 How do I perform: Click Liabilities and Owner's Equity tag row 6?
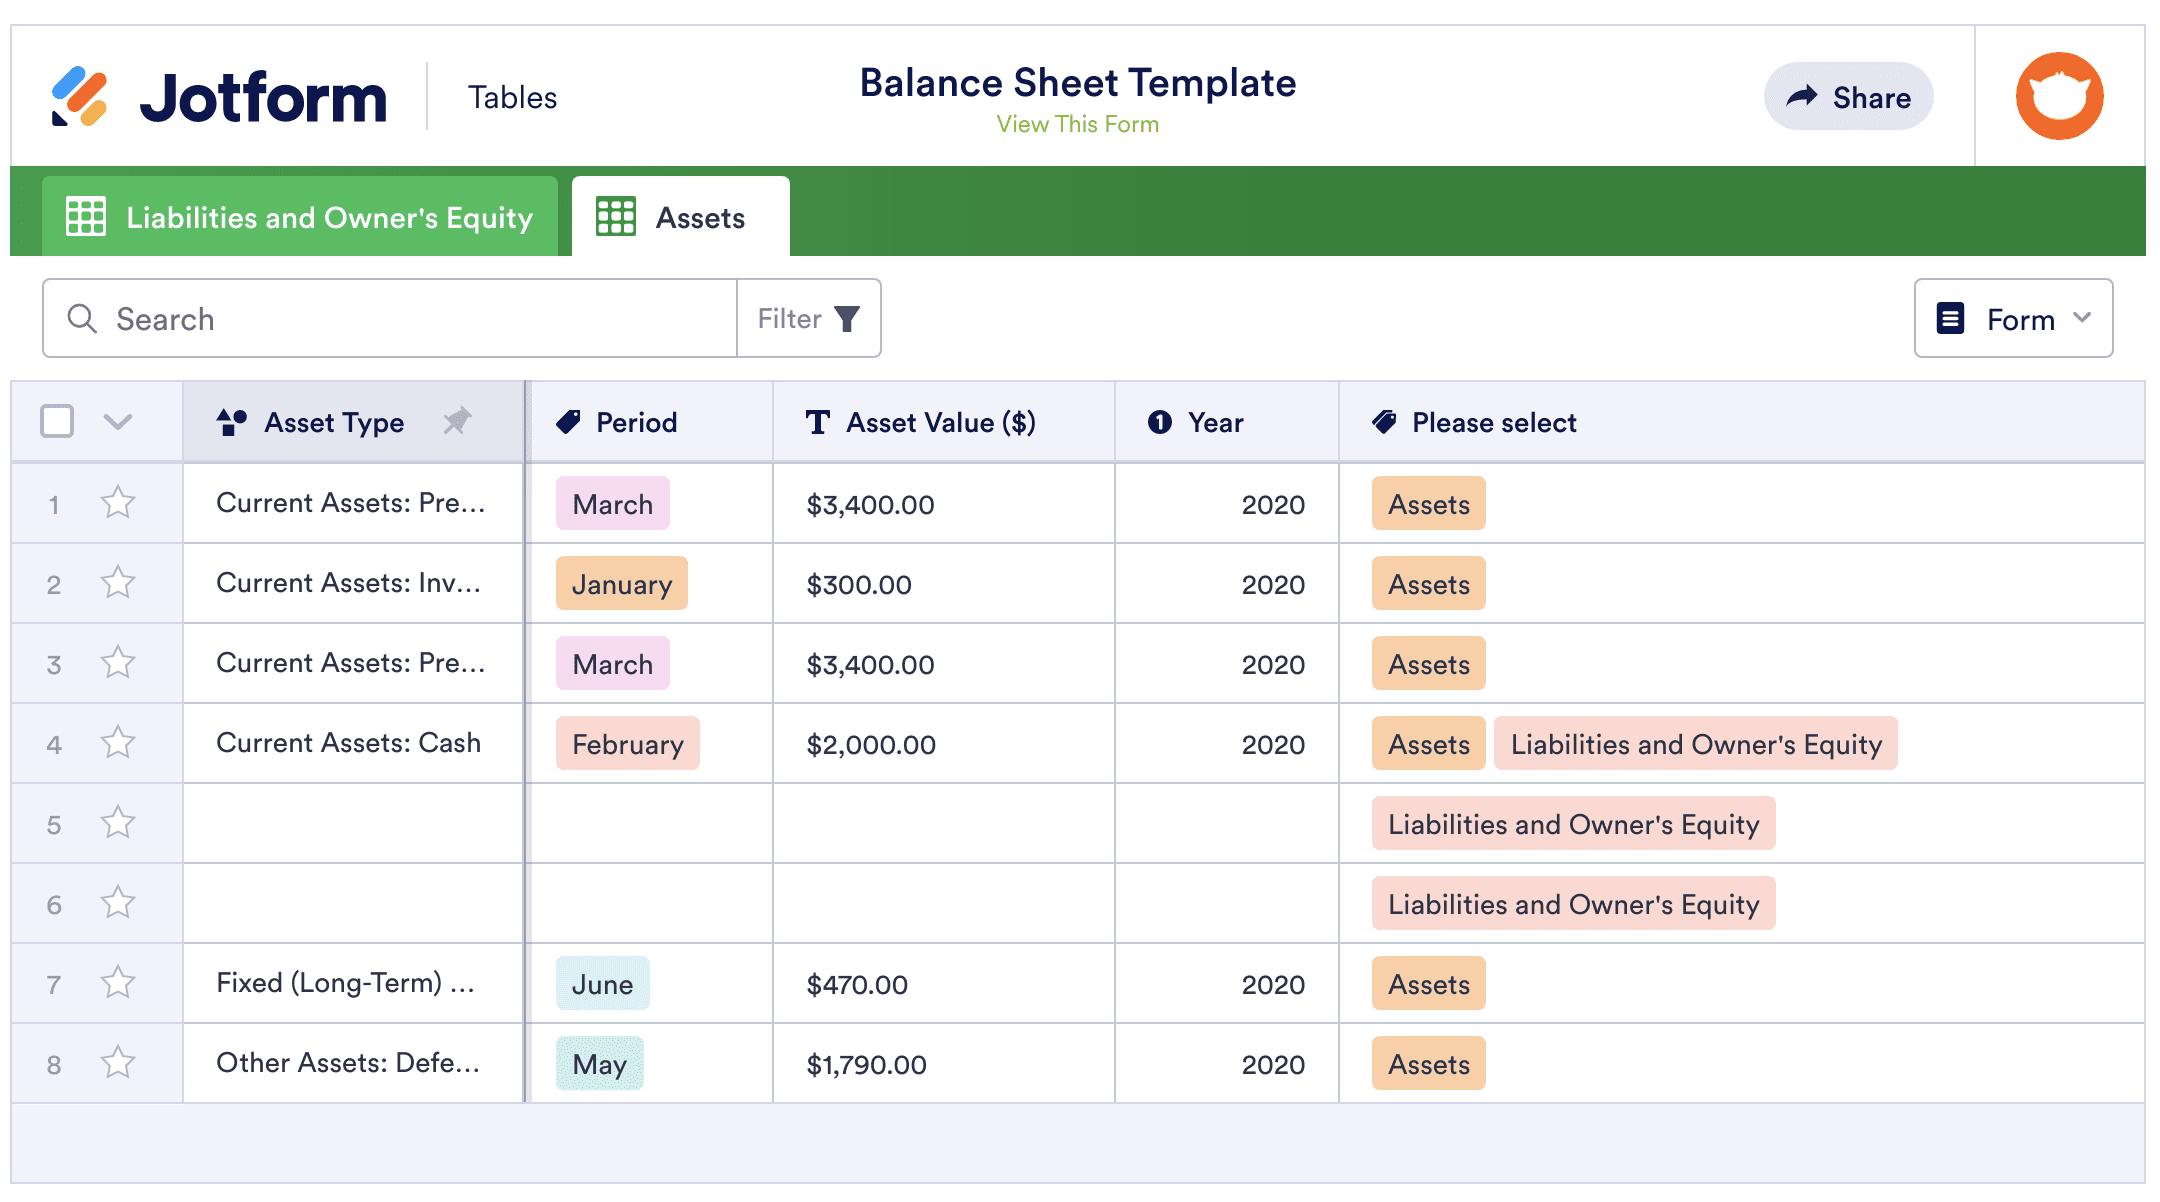tap(1573, 903)
